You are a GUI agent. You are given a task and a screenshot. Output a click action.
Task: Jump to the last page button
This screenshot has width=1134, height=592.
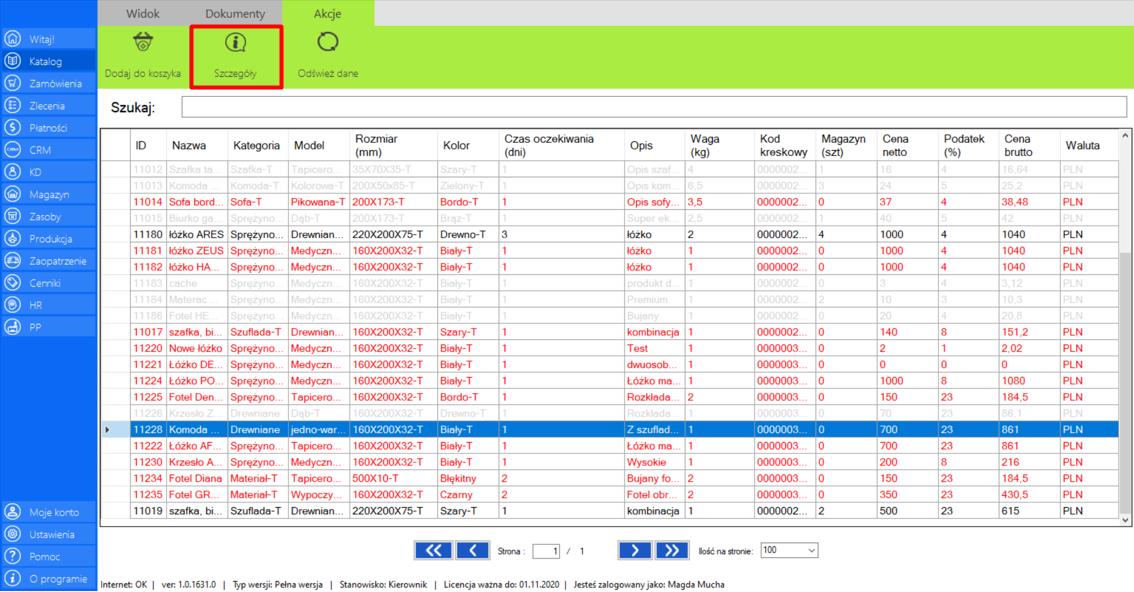pos(672,550)
